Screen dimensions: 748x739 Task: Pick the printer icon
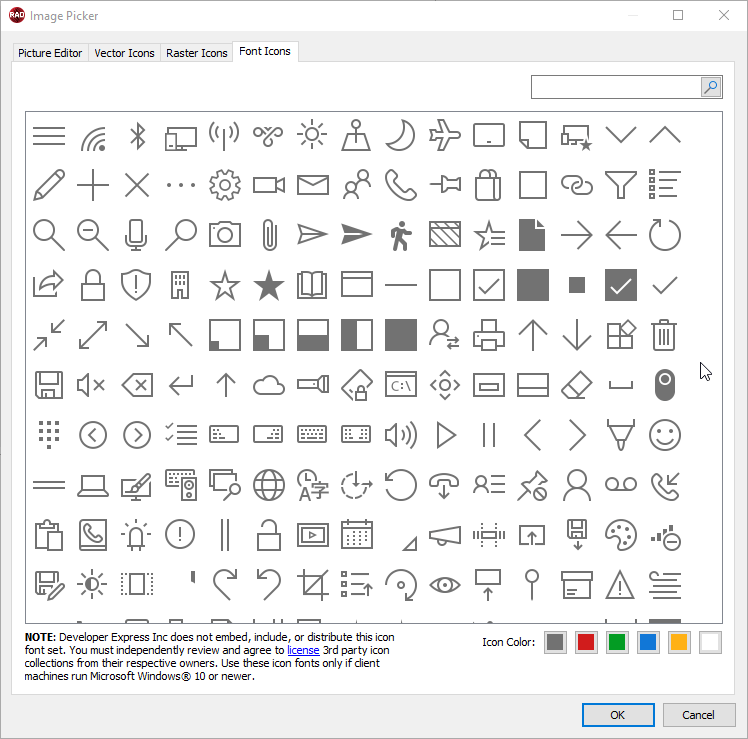click(x=488, y=335)
